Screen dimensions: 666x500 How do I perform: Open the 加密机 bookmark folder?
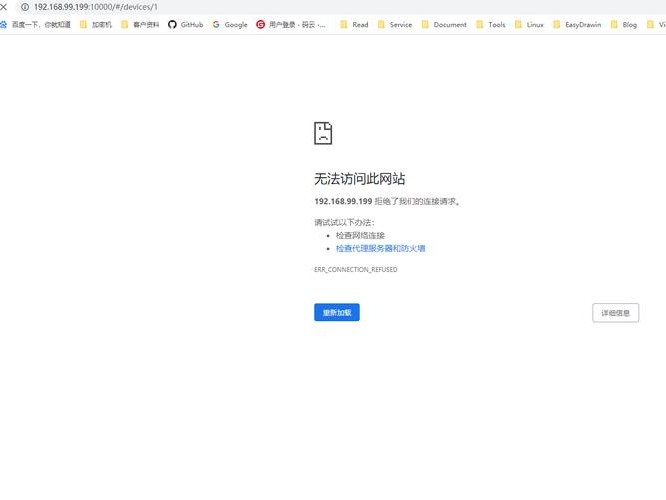(96, 25)
